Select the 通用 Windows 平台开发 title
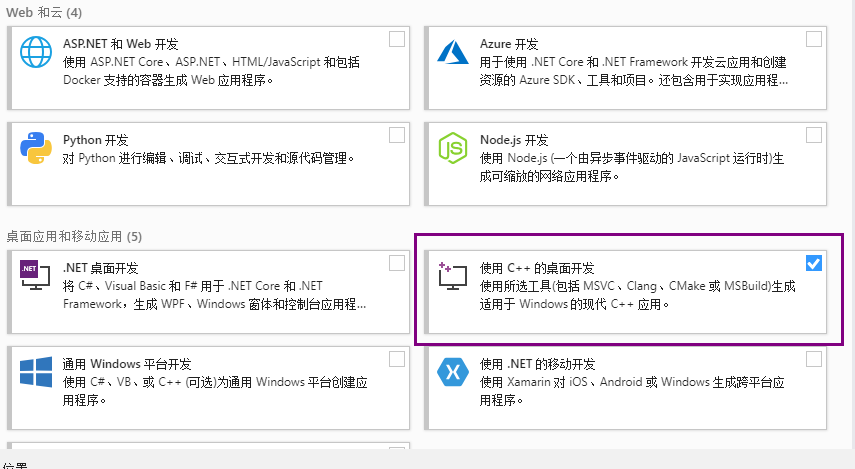Viewport: 855px width, 469px height. pyautogui.click(x=127, y=364)
